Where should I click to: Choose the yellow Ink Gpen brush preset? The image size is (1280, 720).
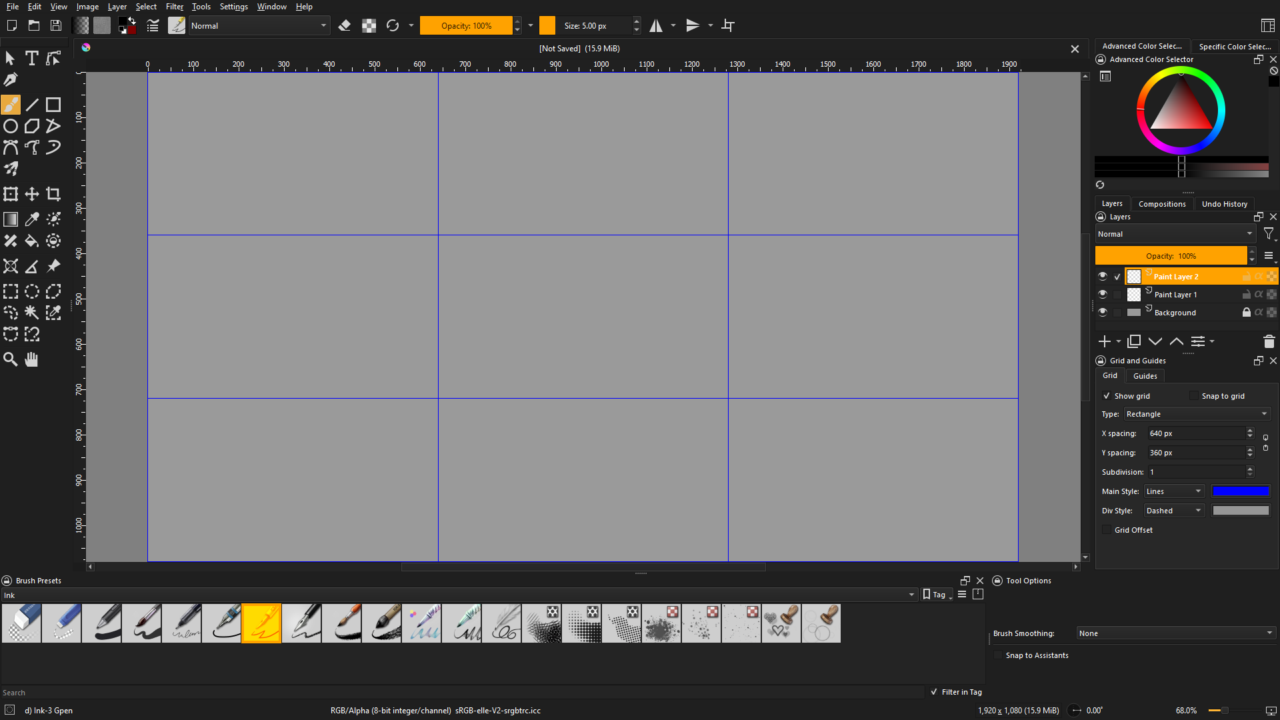[x=261, y=623]
